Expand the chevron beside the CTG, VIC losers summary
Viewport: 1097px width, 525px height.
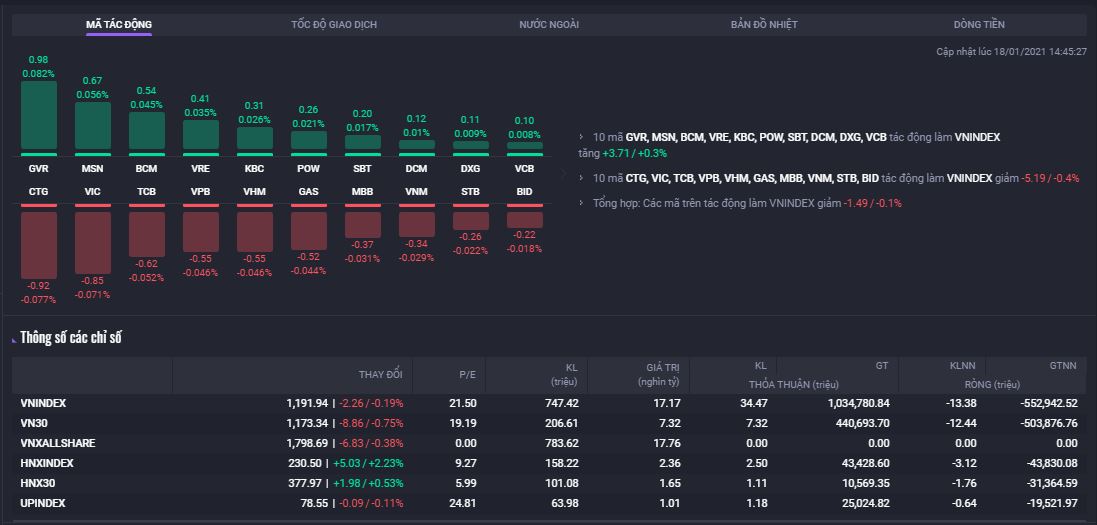pyautogui.click(x=582, y=178)
